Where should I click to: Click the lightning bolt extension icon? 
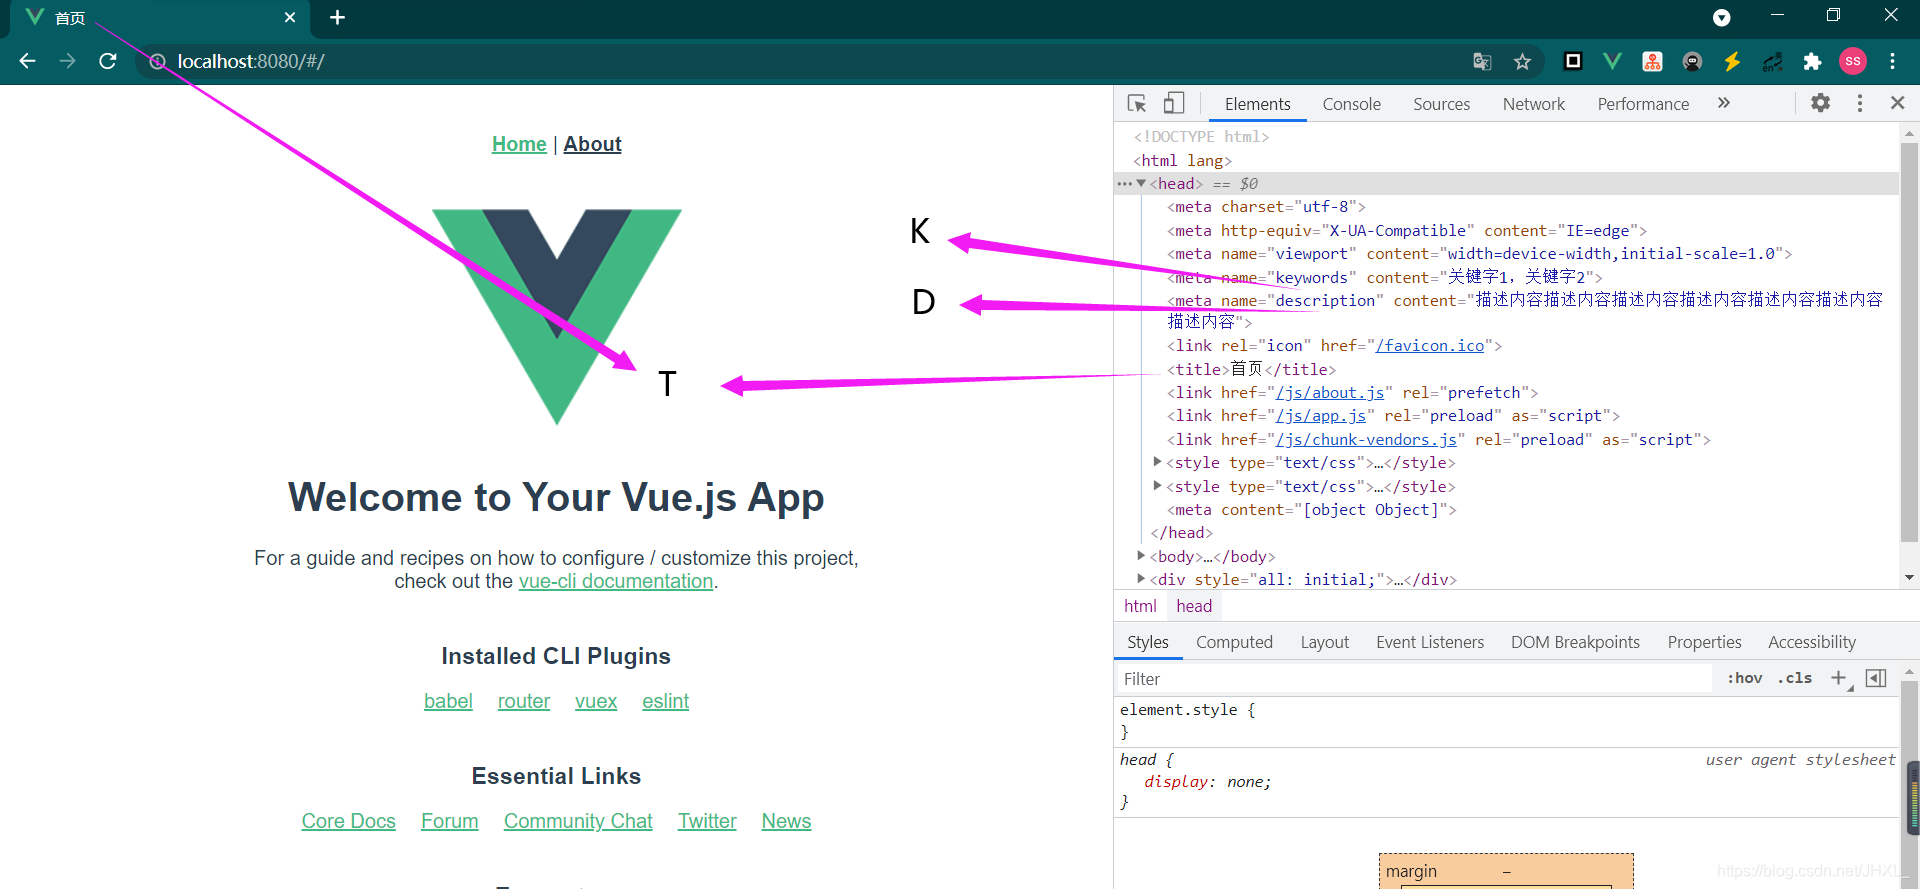(1732, 62)
